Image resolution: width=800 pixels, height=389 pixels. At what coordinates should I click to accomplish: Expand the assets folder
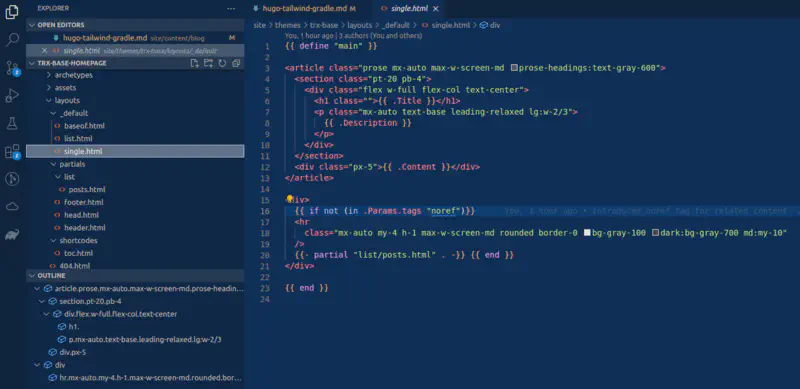click(48, 88)
